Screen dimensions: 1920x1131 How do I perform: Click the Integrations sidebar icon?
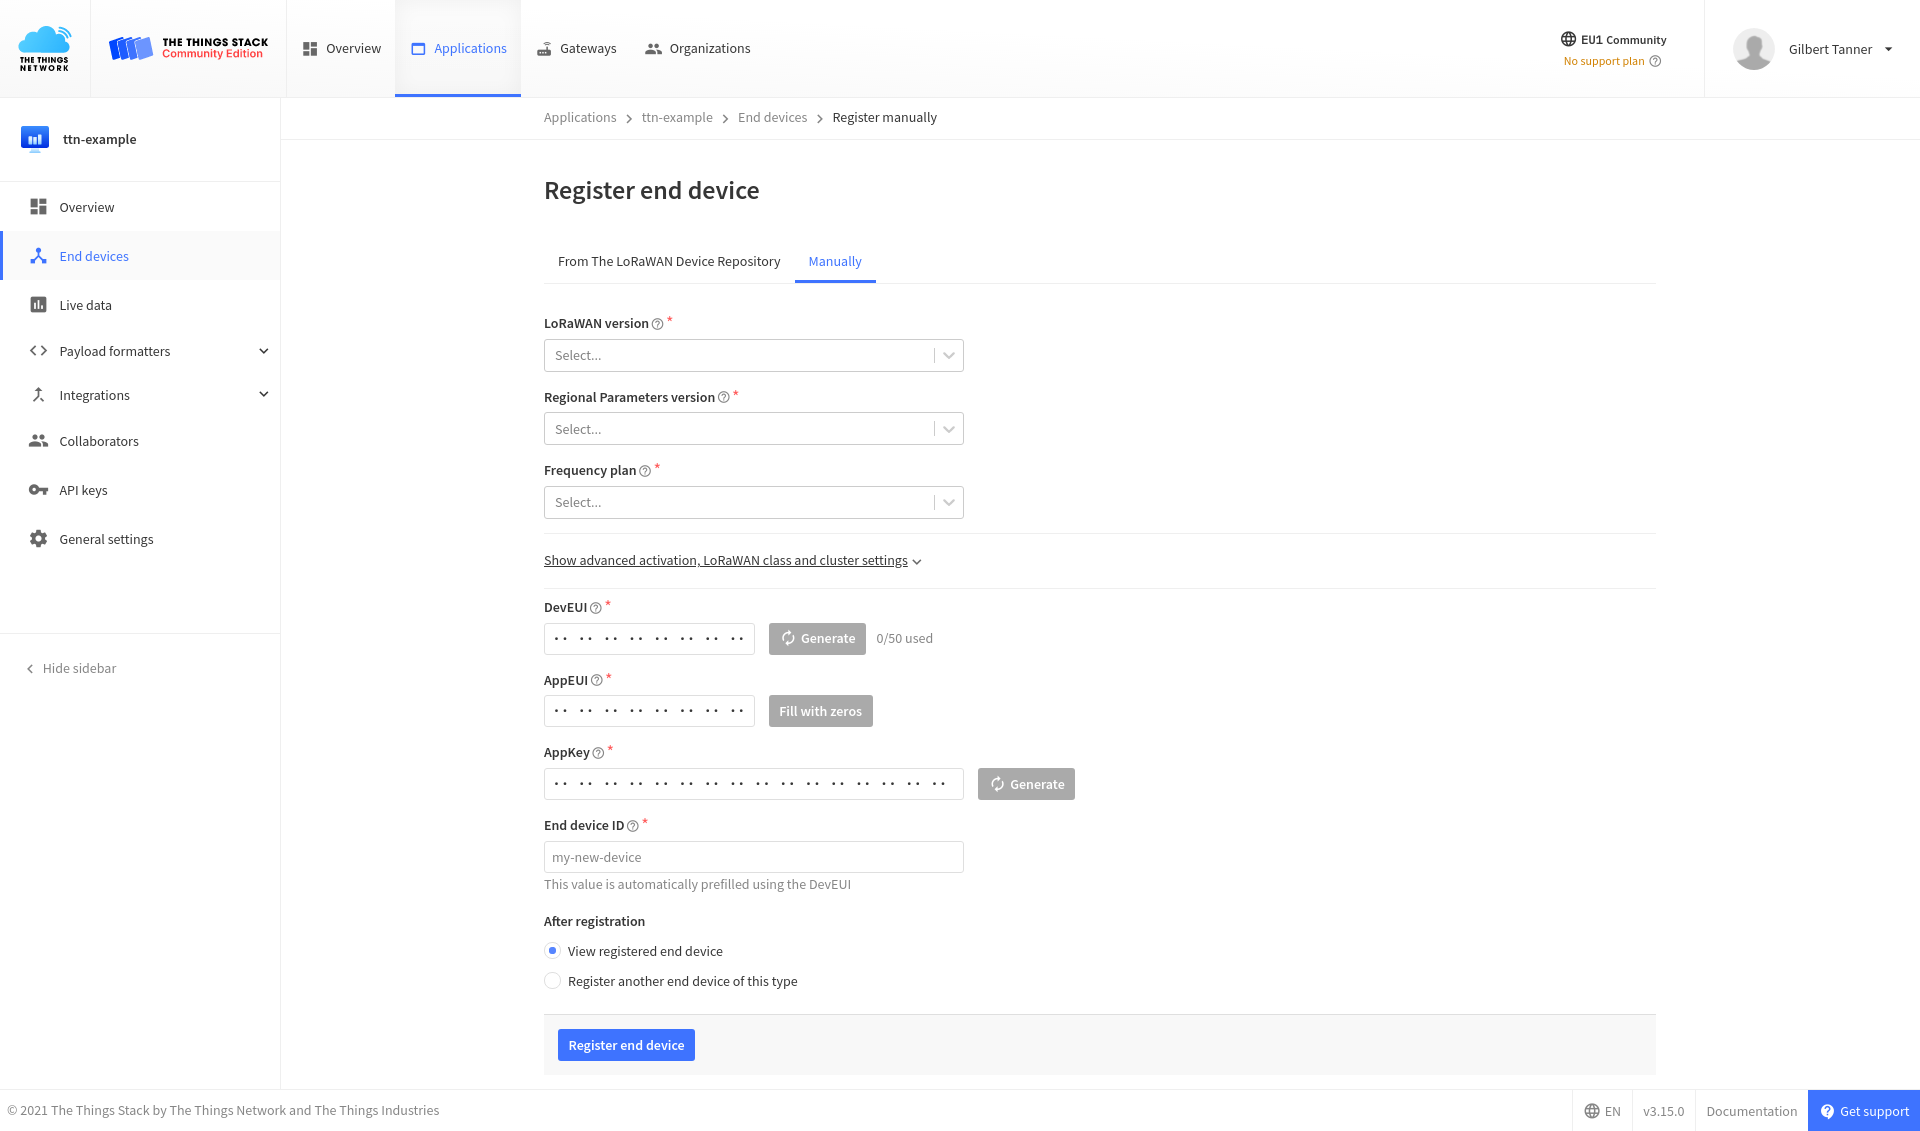[x=38, y=395]
